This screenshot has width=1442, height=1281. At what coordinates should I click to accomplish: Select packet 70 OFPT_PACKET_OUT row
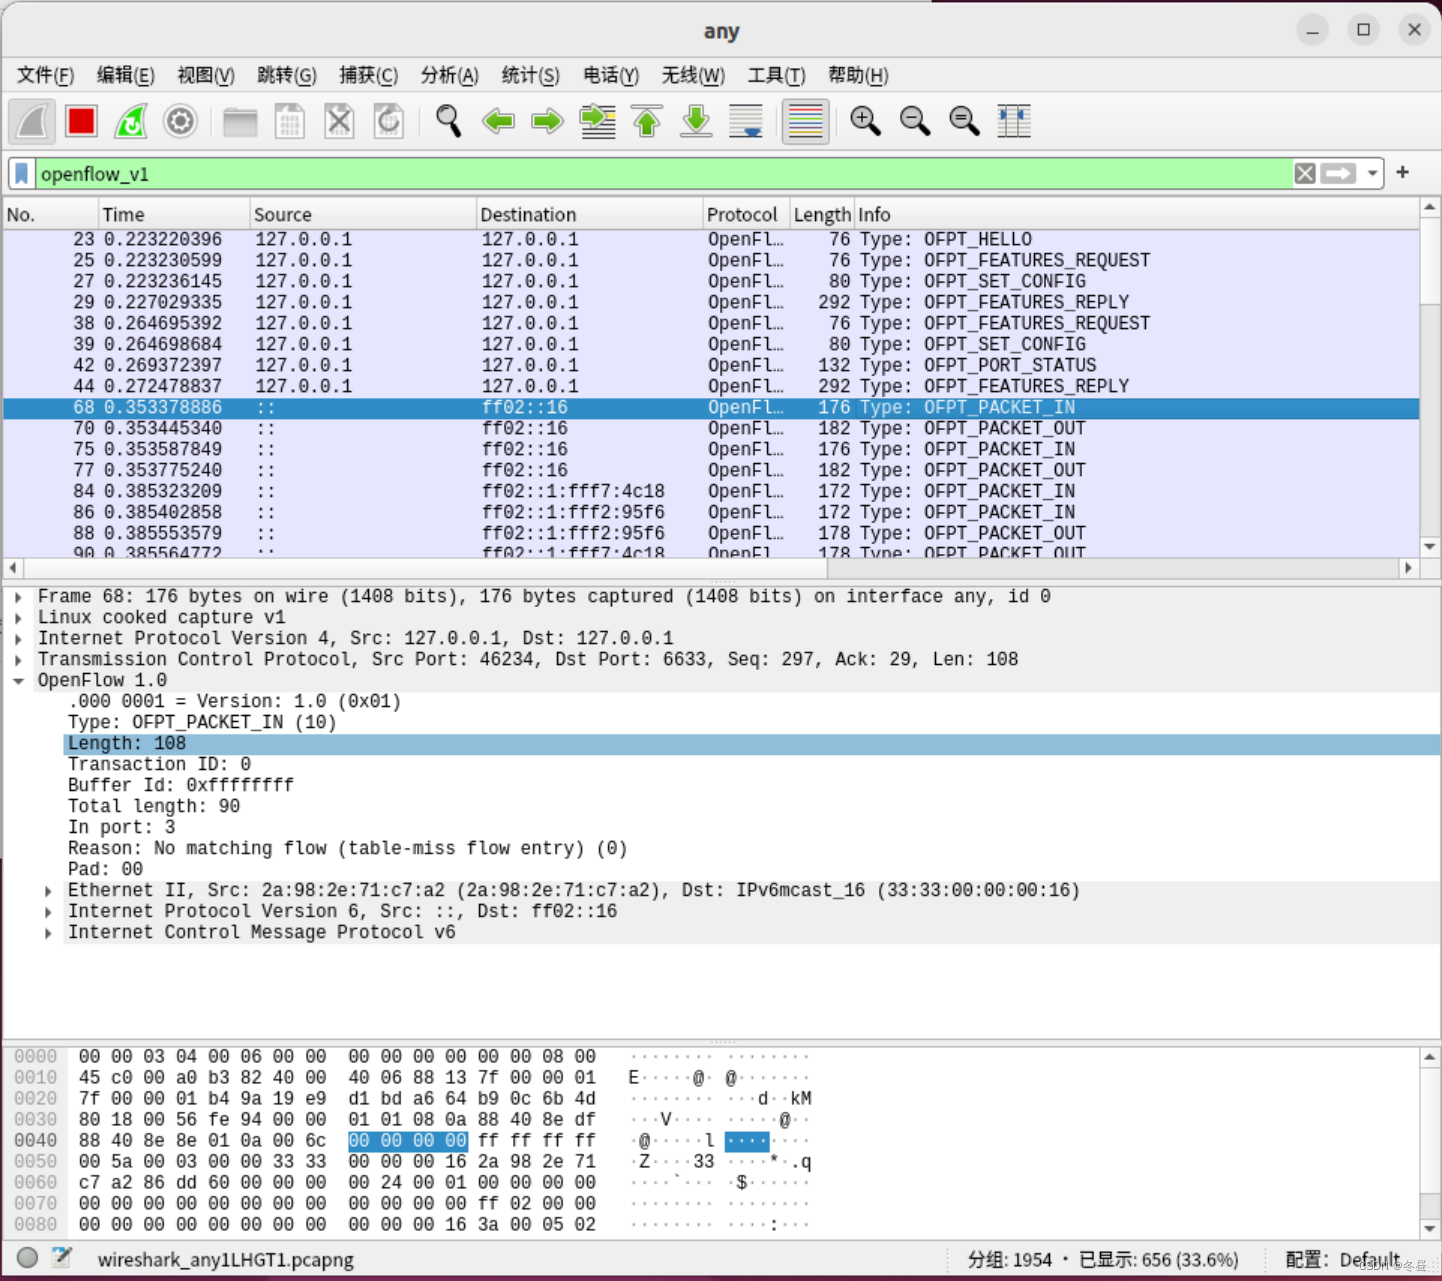pyautogui.click(x=711, y=429)
